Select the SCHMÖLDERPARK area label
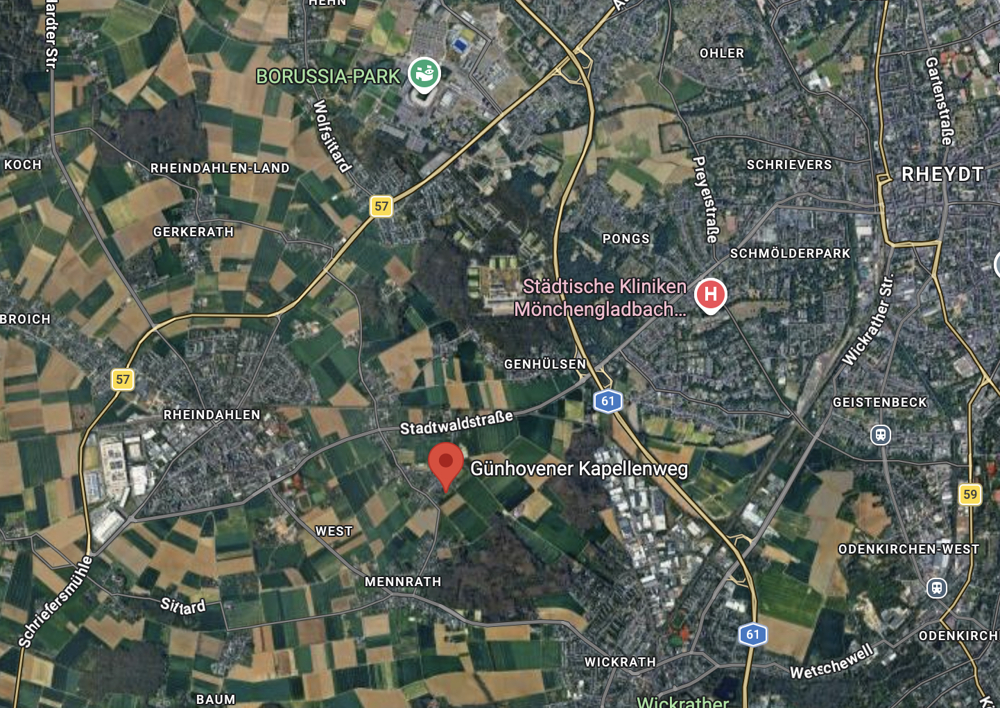1000x708 pixels. pos(790,254)
